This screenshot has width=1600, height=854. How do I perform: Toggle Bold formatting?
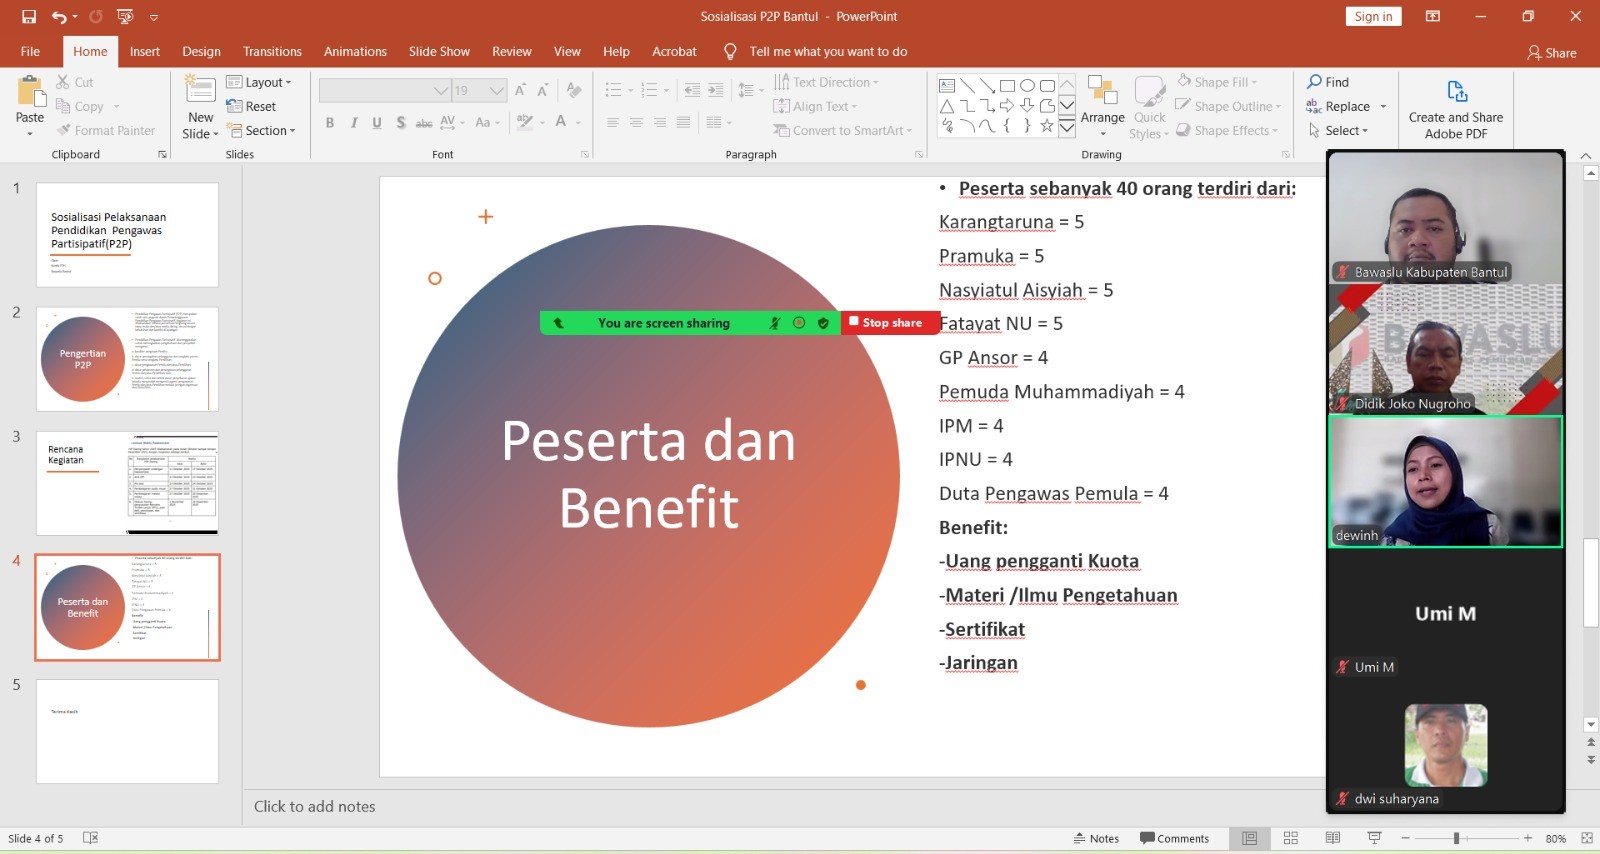(x=329, y=122)
